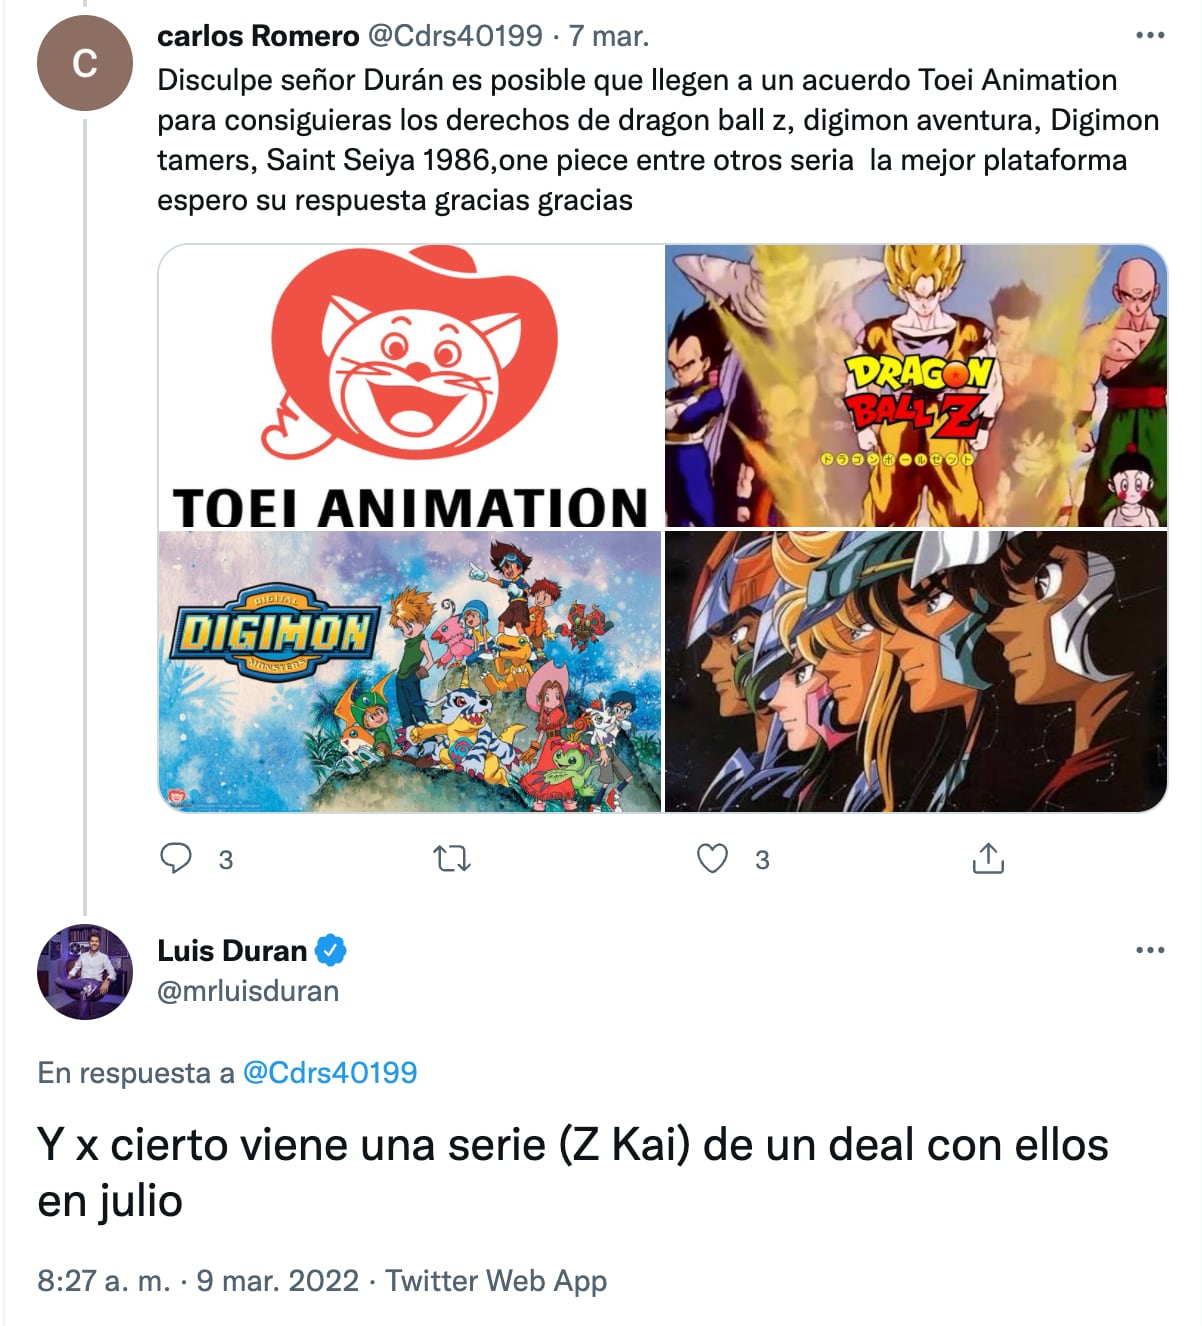Click the retweet arrows icon
This screenshot has width=1202, height=1326.
point(452,859)
